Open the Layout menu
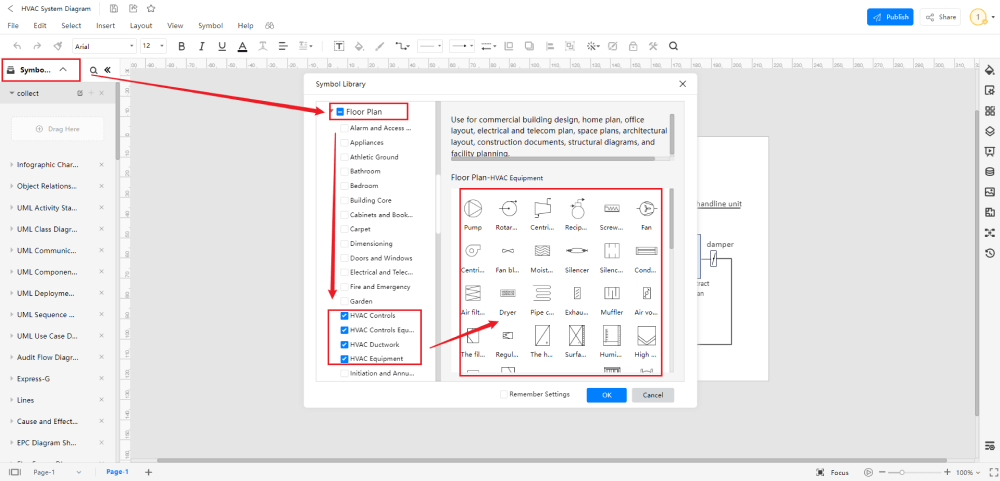This screenshot has width=1000, height=481. pos(141,26)
